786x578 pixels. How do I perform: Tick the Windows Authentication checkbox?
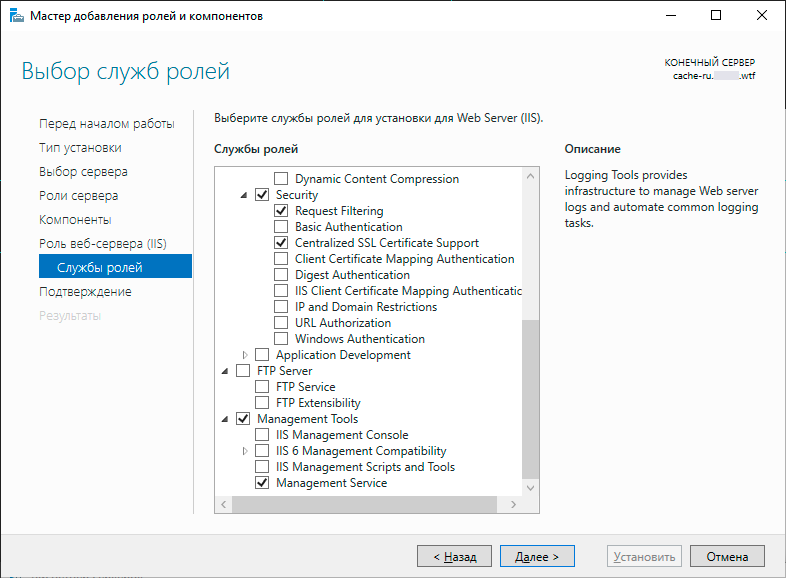point(281,339)
